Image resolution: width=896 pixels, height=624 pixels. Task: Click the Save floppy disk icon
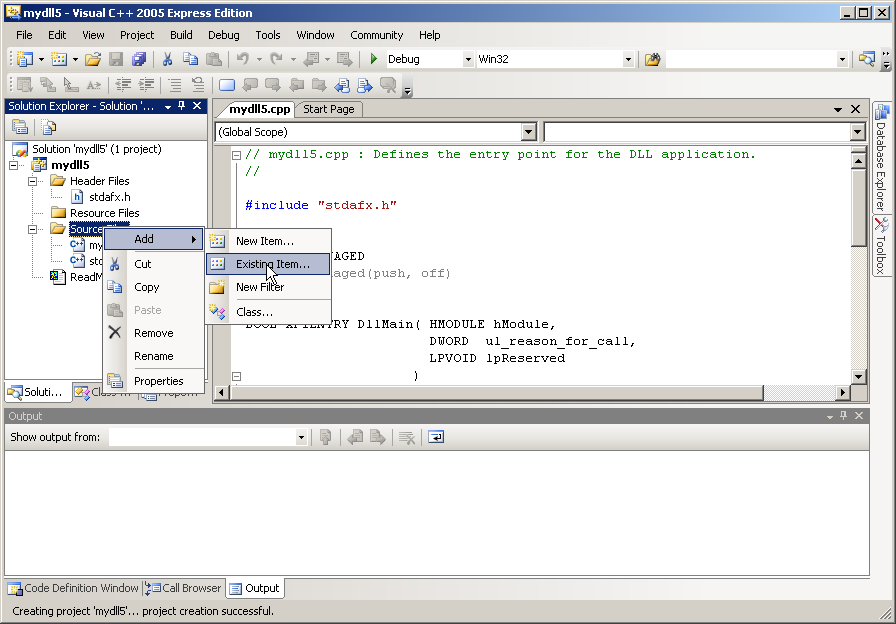[x=116, y=59]
